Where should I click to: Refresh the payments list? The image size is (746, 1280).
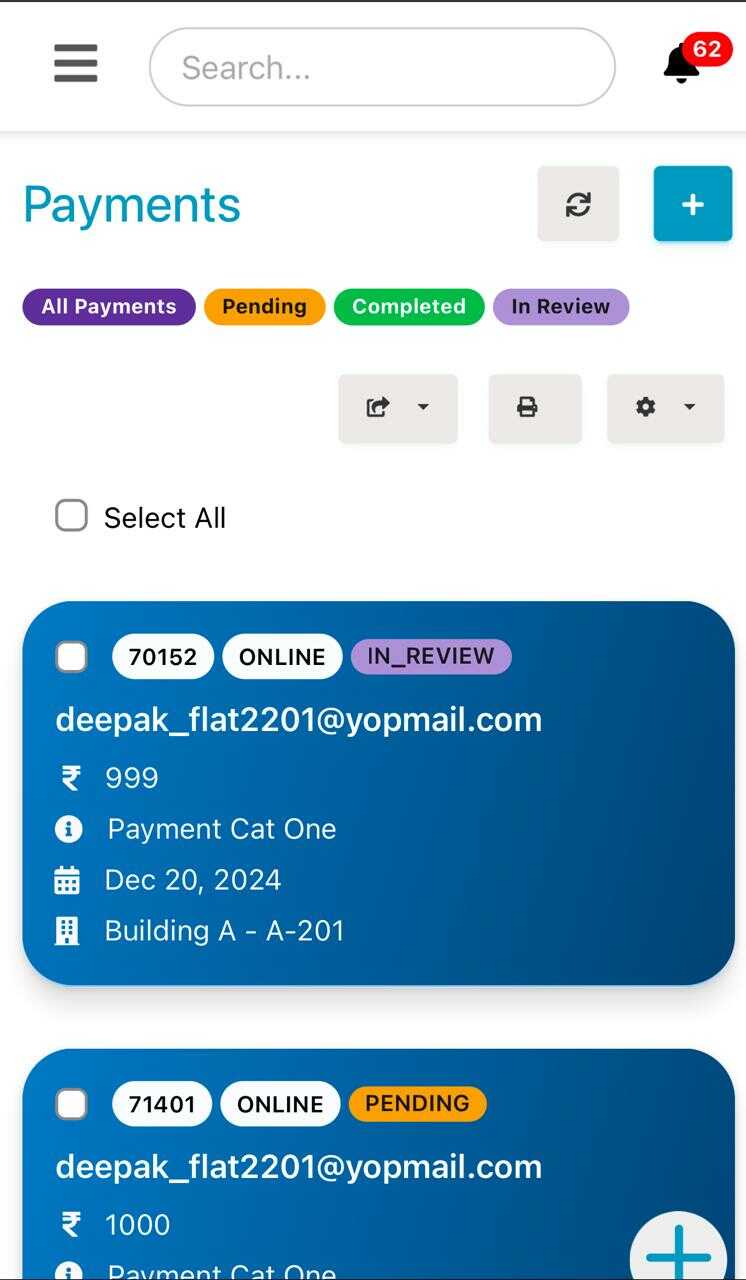(578, 204)
